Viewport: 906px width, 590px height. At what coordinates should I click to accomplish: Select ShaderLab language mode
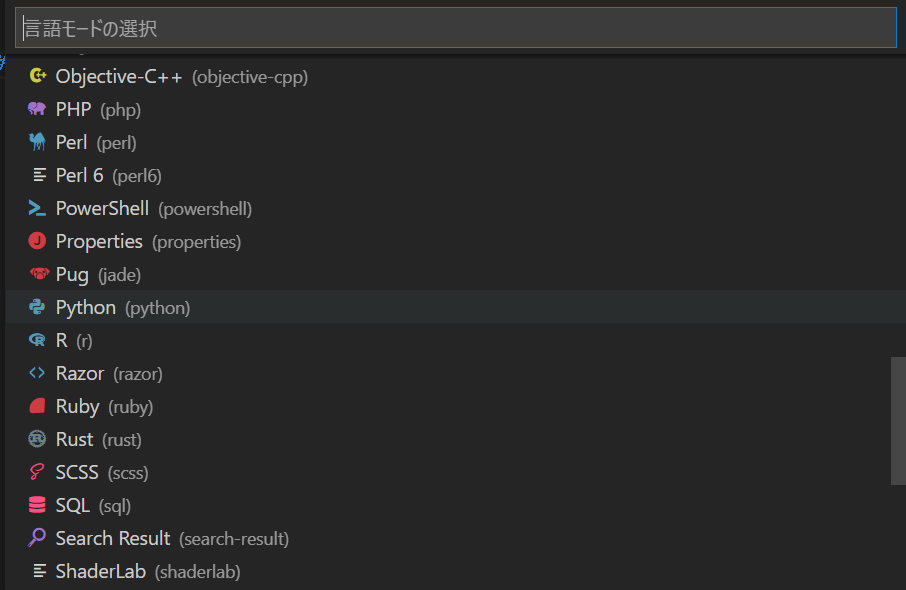(x=455, y=571)
